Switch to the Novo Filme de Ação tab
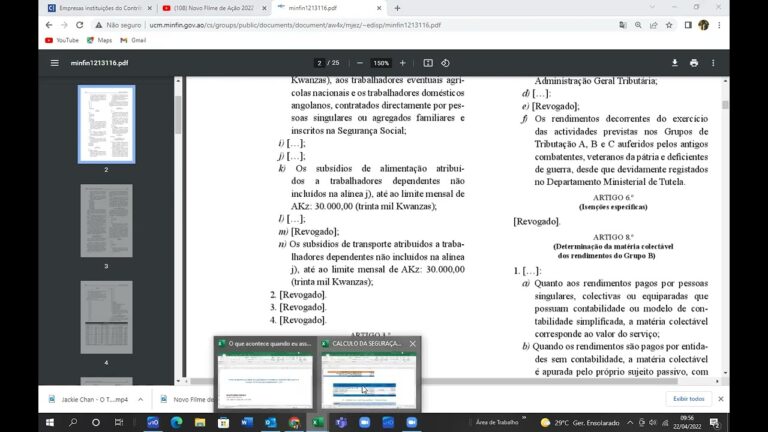Viewport: 768px width, 432px height. click(215, 8)
